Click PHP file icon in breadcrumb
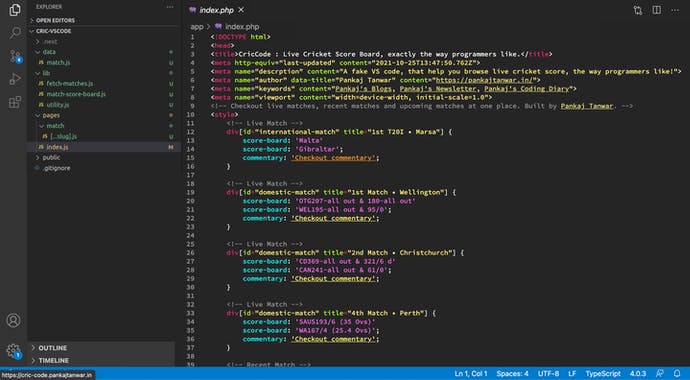The image size is (690, 380). 218,26
